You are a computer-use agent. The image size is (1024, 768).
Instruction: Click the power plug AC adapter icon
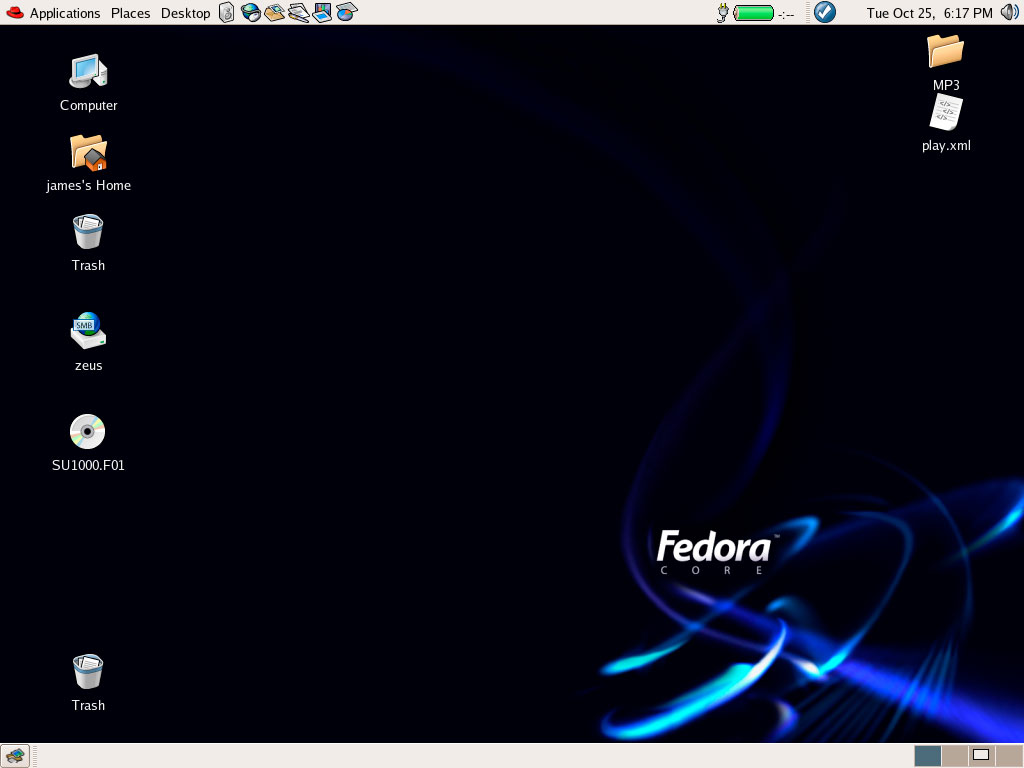[x=723, y=13]
